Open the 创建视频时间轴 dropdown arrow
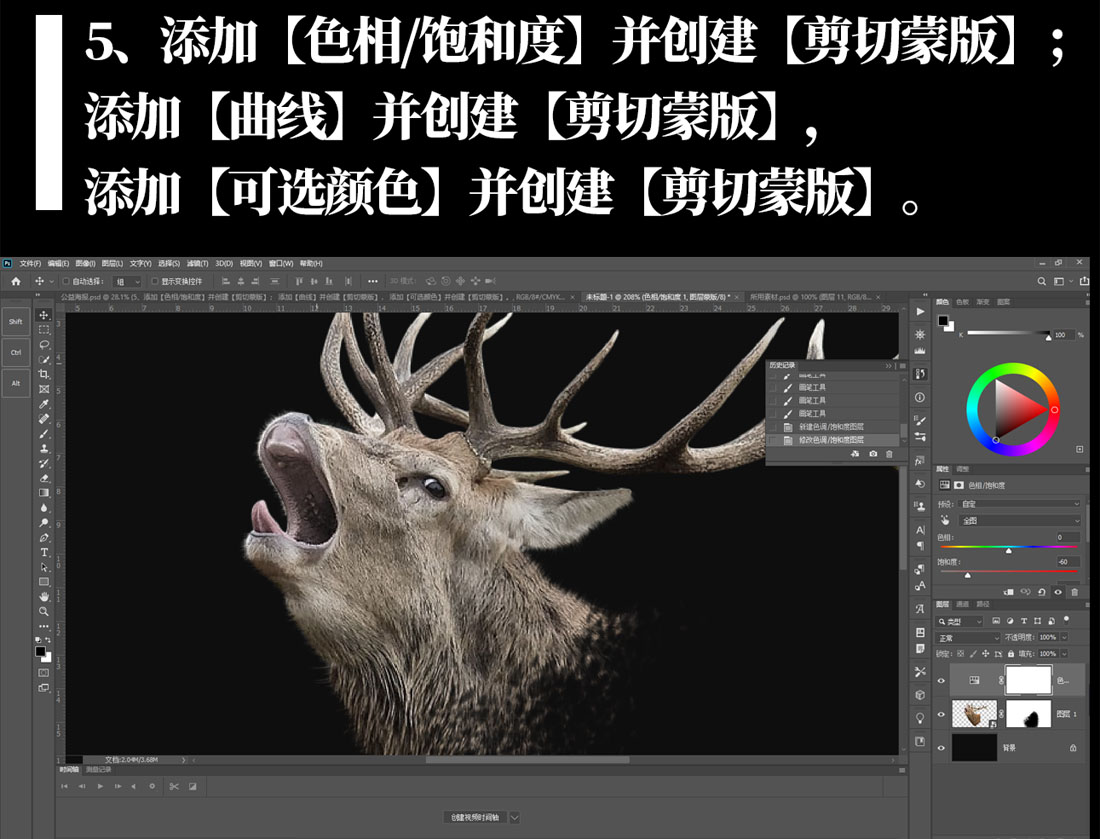Image resolution: width=1100 pixels, height=839 pixels. pyautogui.click(x=514, y=817)
